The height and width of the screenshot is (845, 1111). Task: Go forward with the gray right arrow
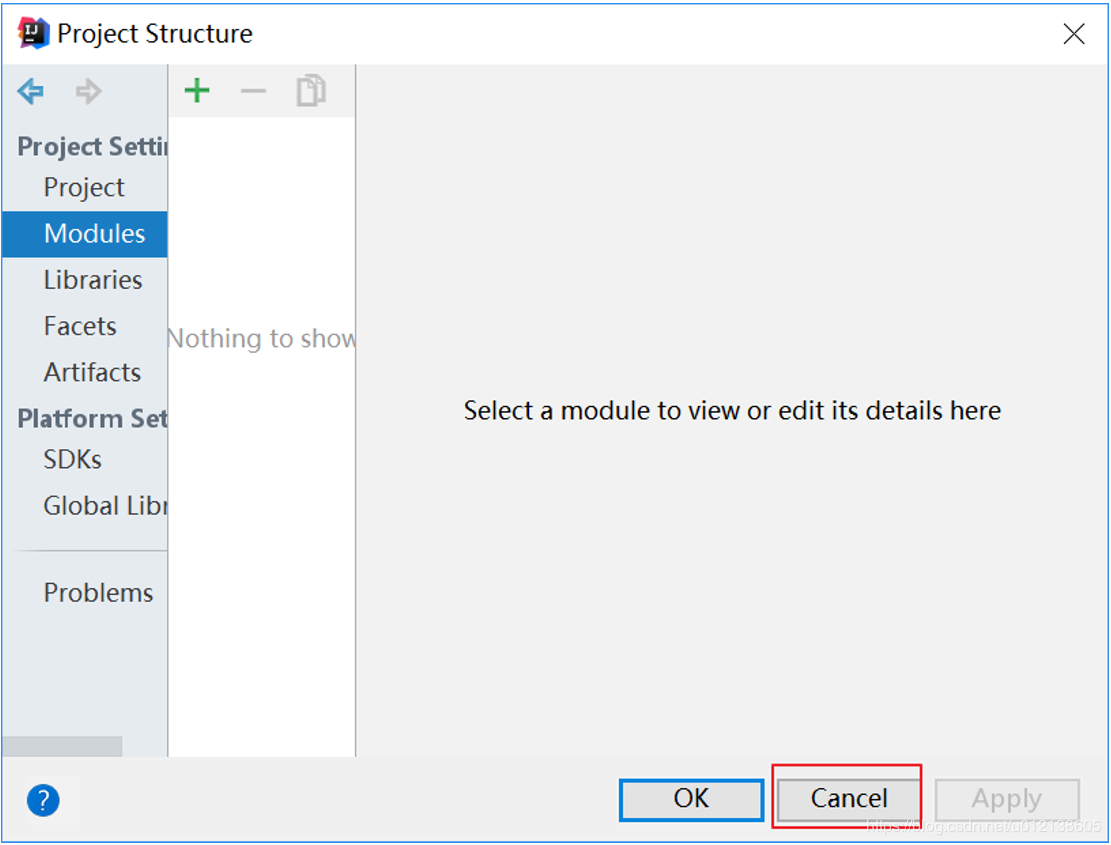pos(89,91)
